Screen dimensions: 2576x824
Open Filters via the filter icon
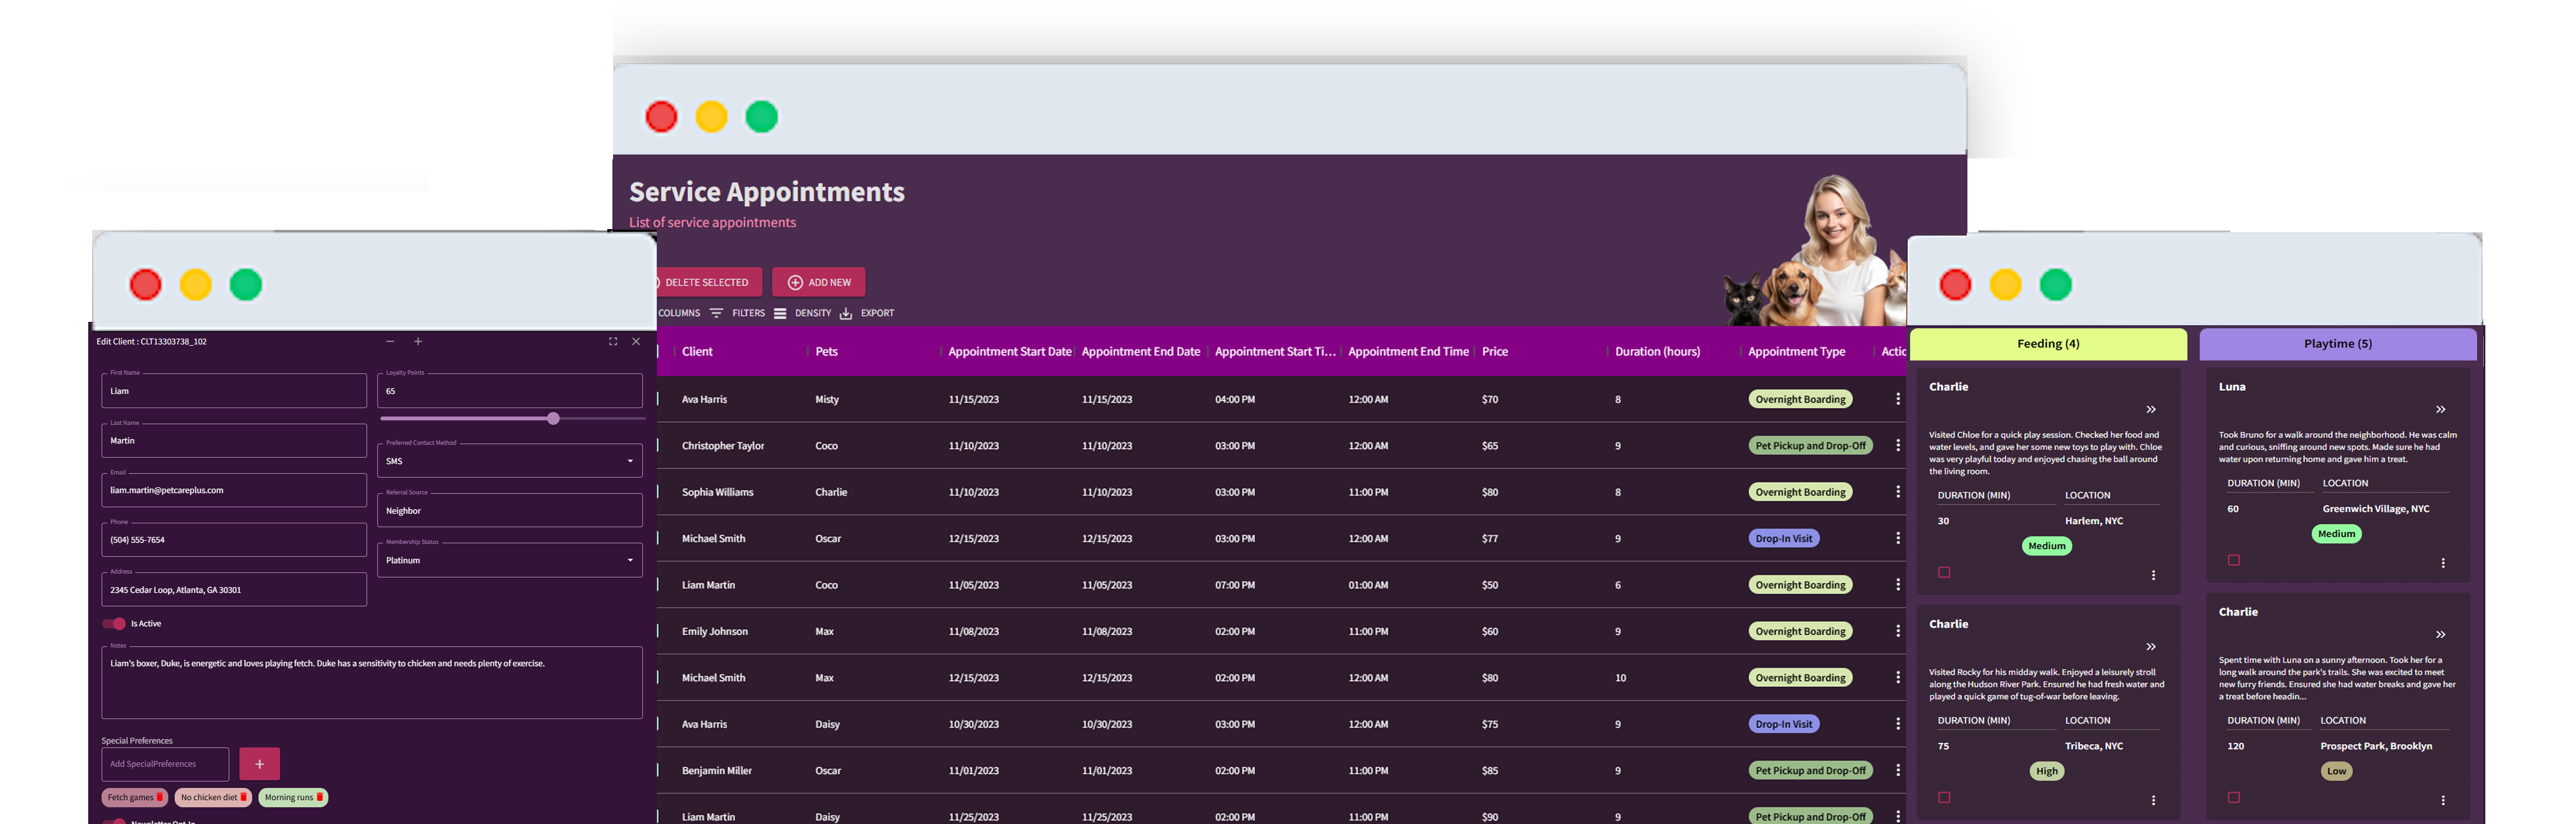click(716, 313)
